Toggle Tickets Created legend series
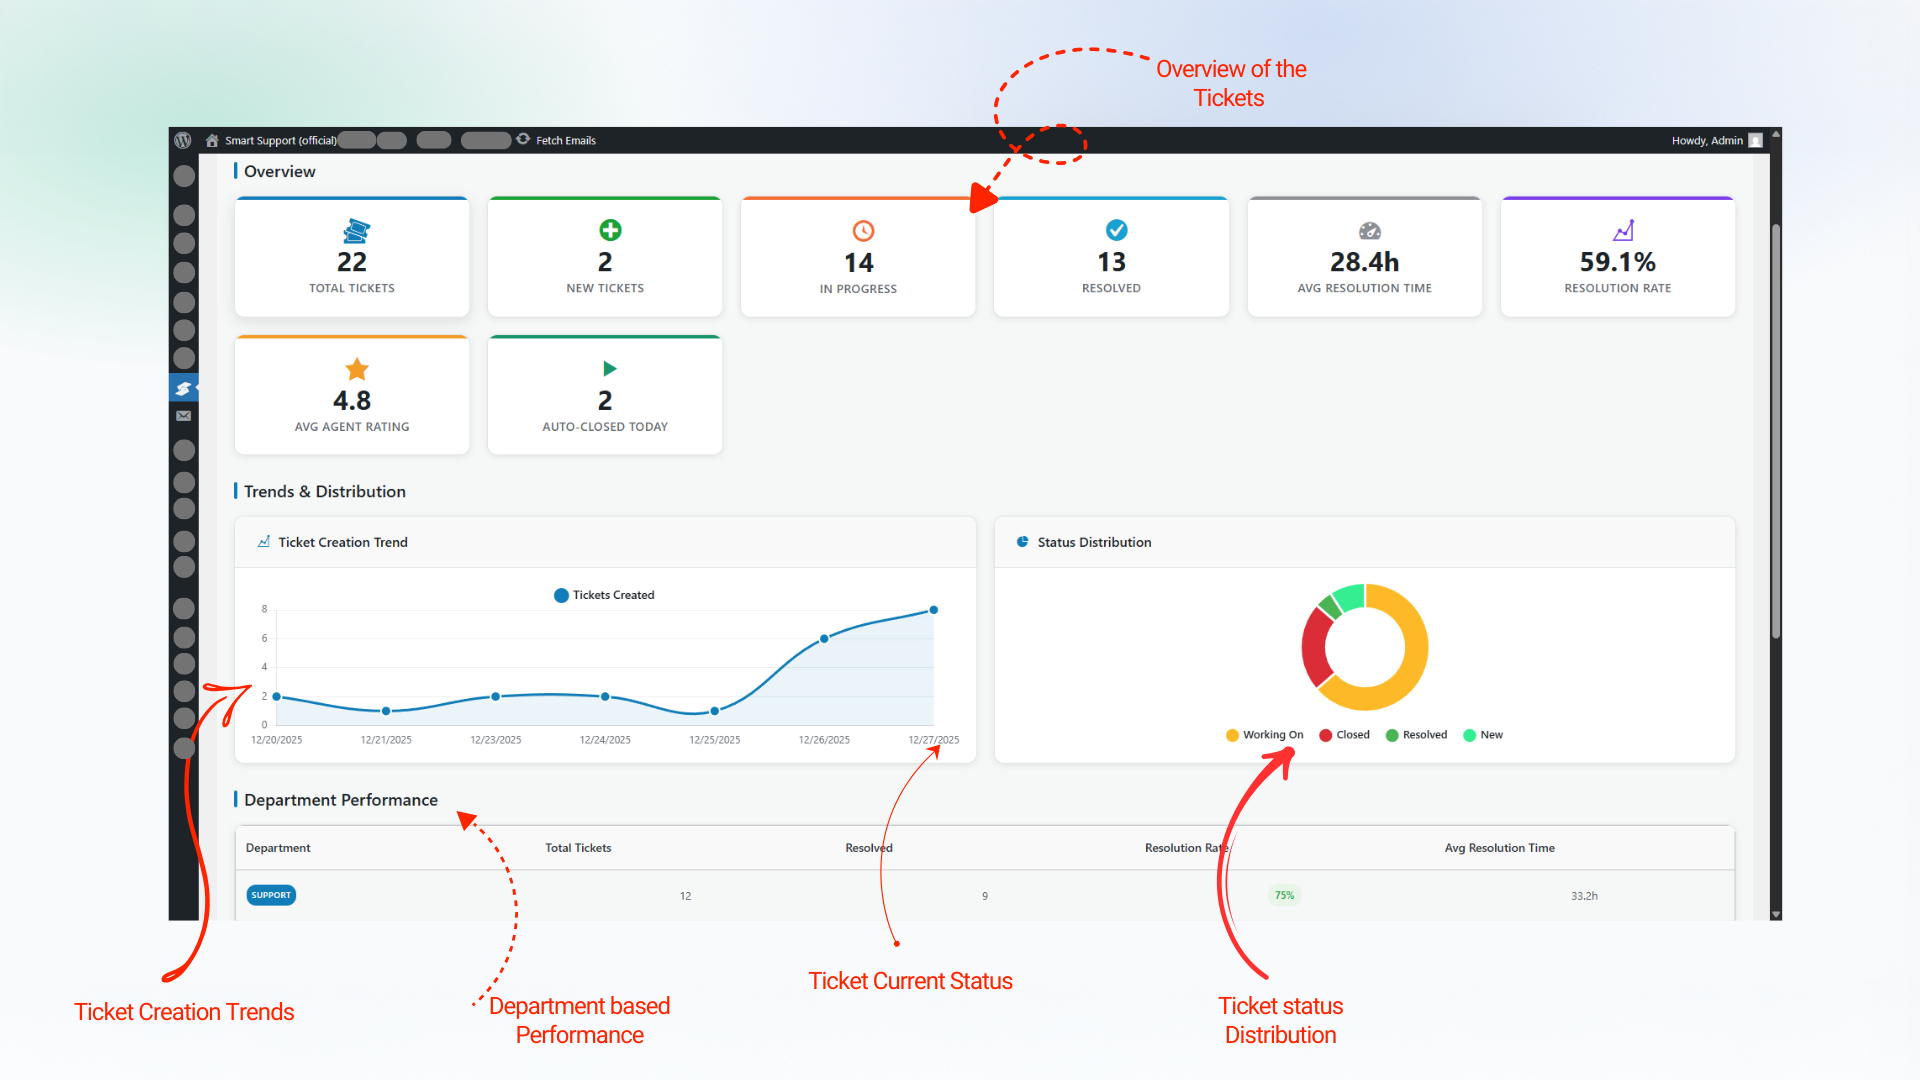This screenshot has width=1920, height=1080. (x=604, y=595)
